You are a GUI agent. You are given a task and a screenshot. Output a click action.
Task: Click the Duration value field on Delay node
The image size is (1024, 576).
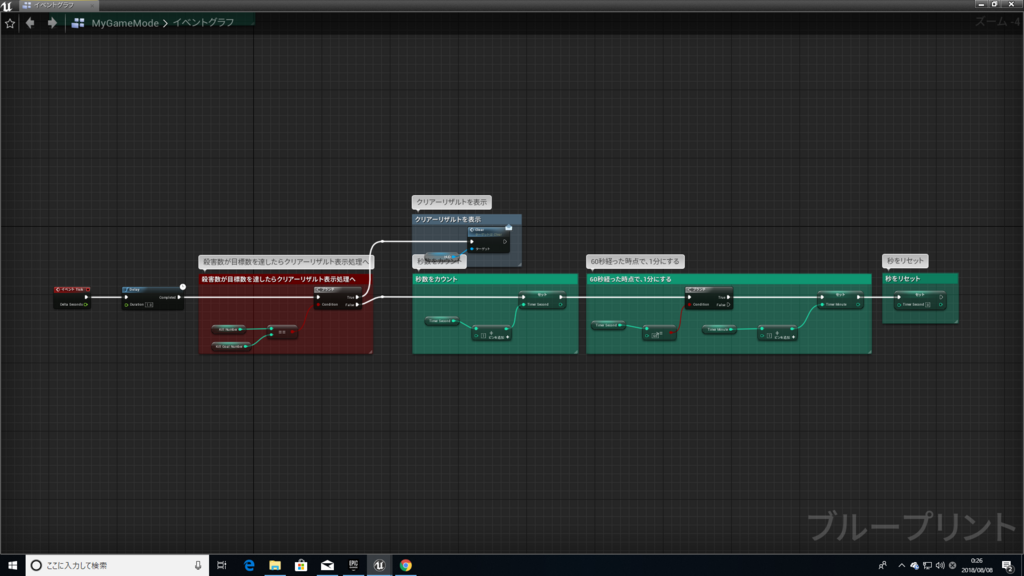click(149, 304)
